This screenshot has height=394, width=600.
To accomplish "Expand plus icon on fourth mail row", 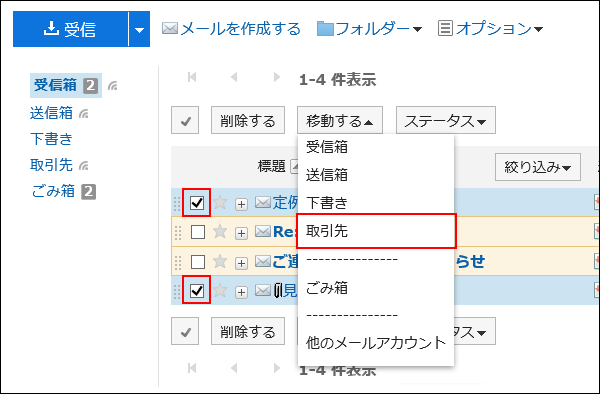I will pyautogui.click(x=241, y=293).
